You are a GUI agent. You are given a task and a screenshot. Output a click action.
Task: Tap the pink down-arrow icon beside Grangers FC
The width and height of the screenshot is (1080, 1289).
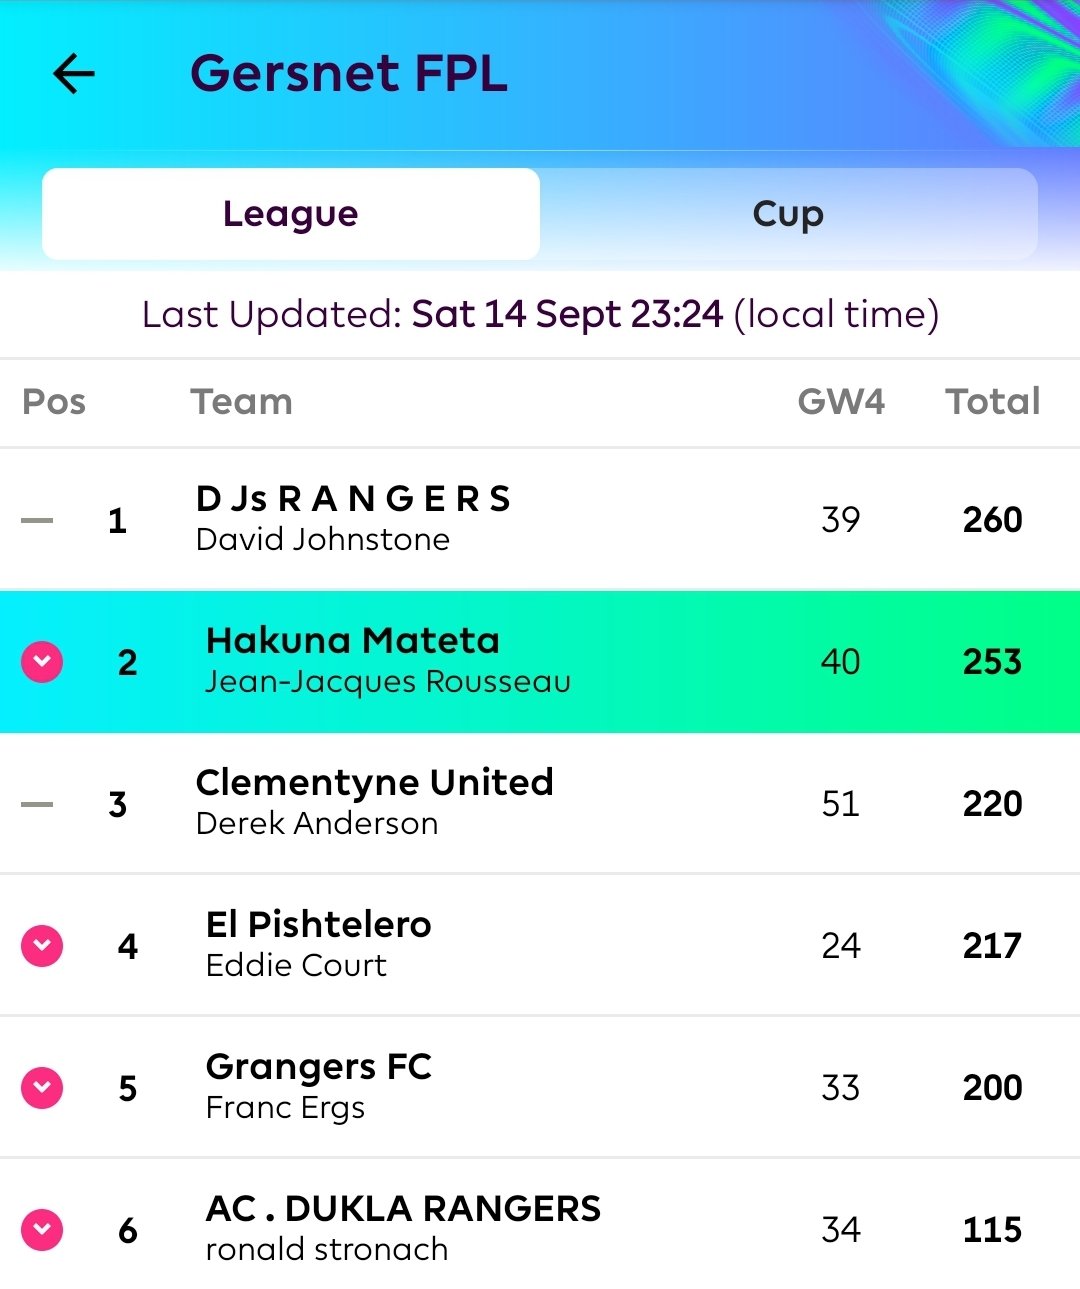[42, 1088]
